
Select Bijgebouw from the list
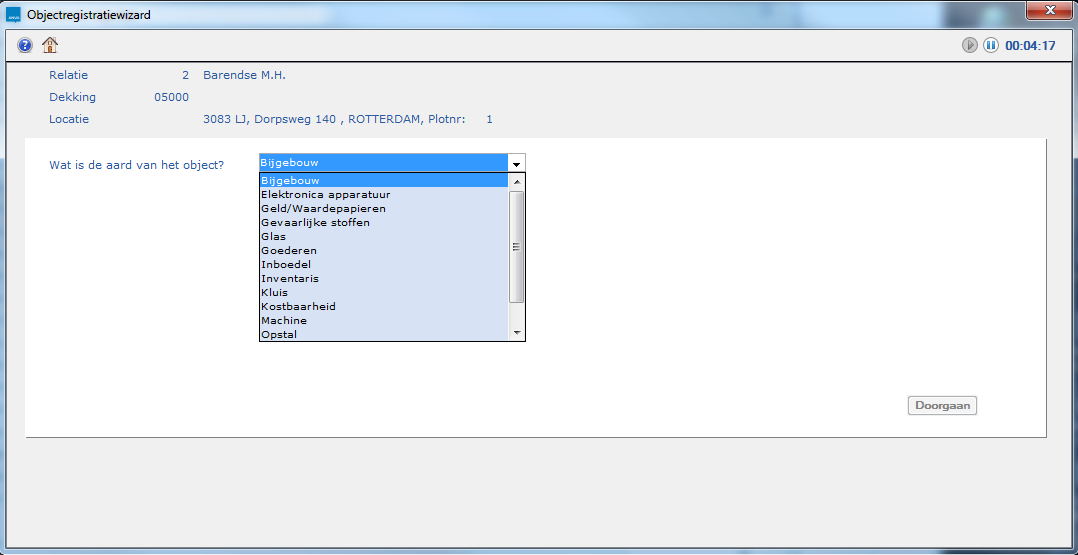pos(383,180)
